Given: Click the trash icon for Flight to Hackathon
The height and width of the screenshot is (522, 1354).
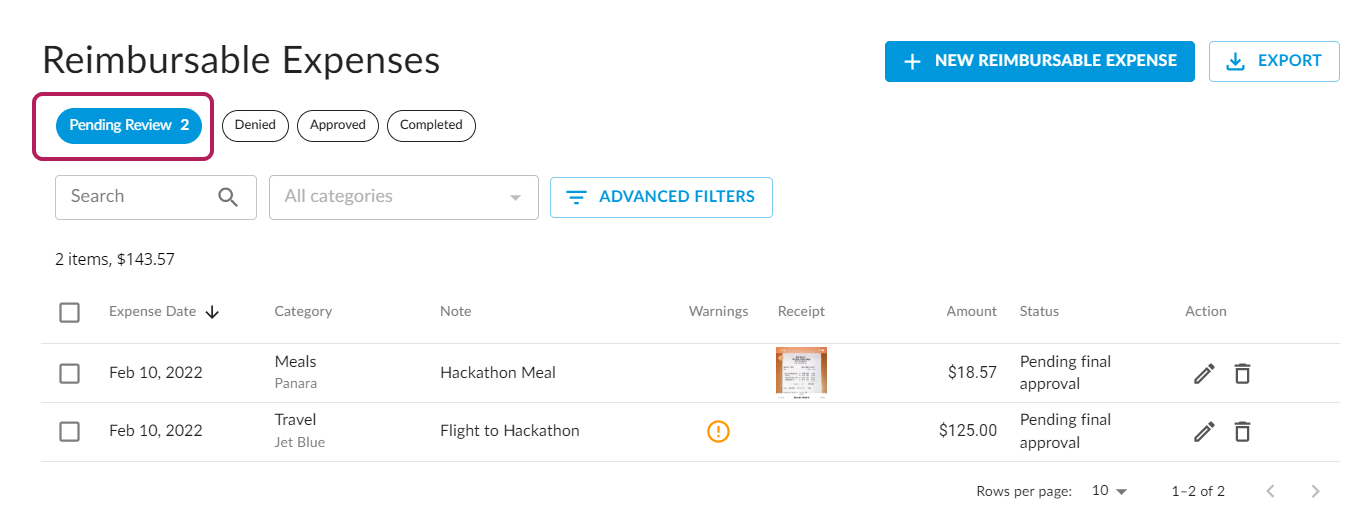Looking at the screenshot, I should 1242,432.
